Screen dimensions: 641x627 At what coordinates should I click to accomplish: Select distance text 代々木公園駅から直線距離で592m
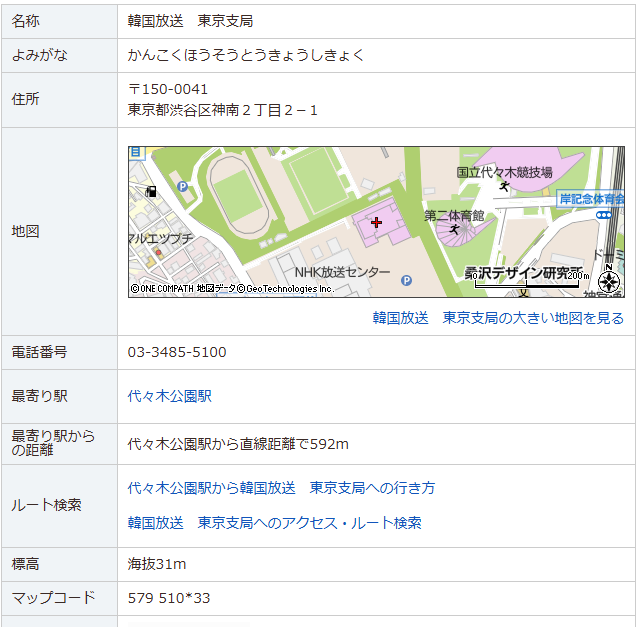click(x=238, y=444)
